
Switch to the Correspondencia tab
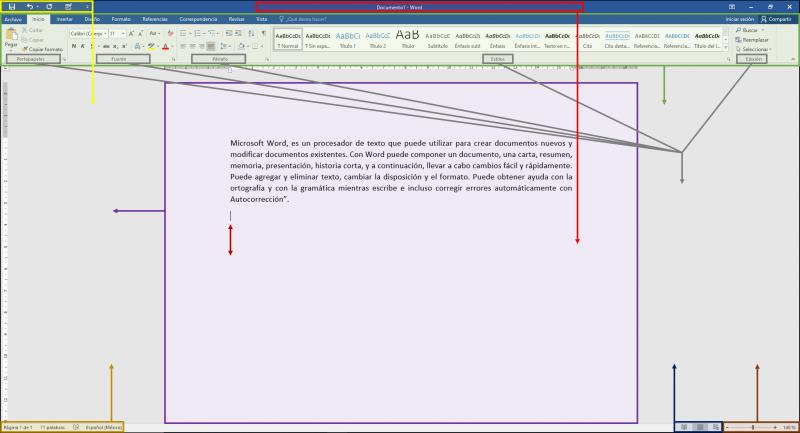click(x=198, y=19)
